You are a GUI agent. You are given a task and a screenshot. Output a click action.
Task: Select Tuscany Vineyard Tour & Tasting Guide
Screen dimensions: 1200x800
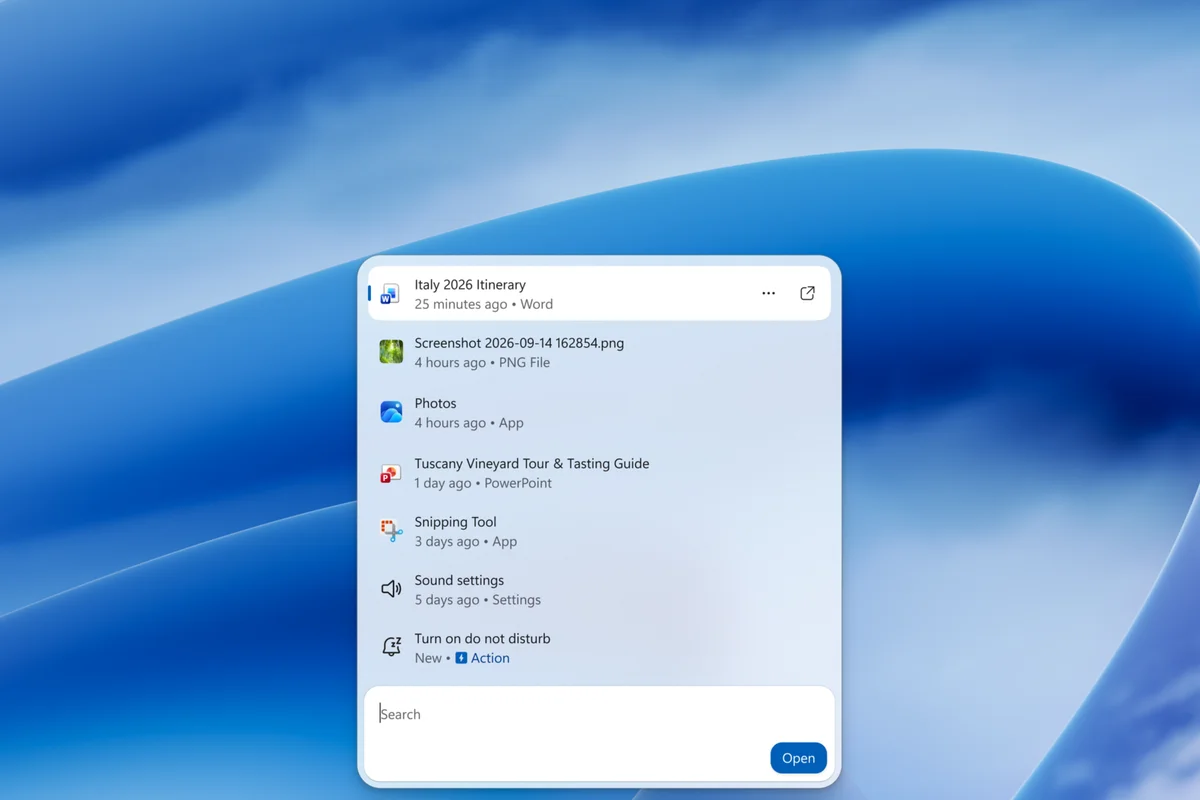click(x=532, y=464)
